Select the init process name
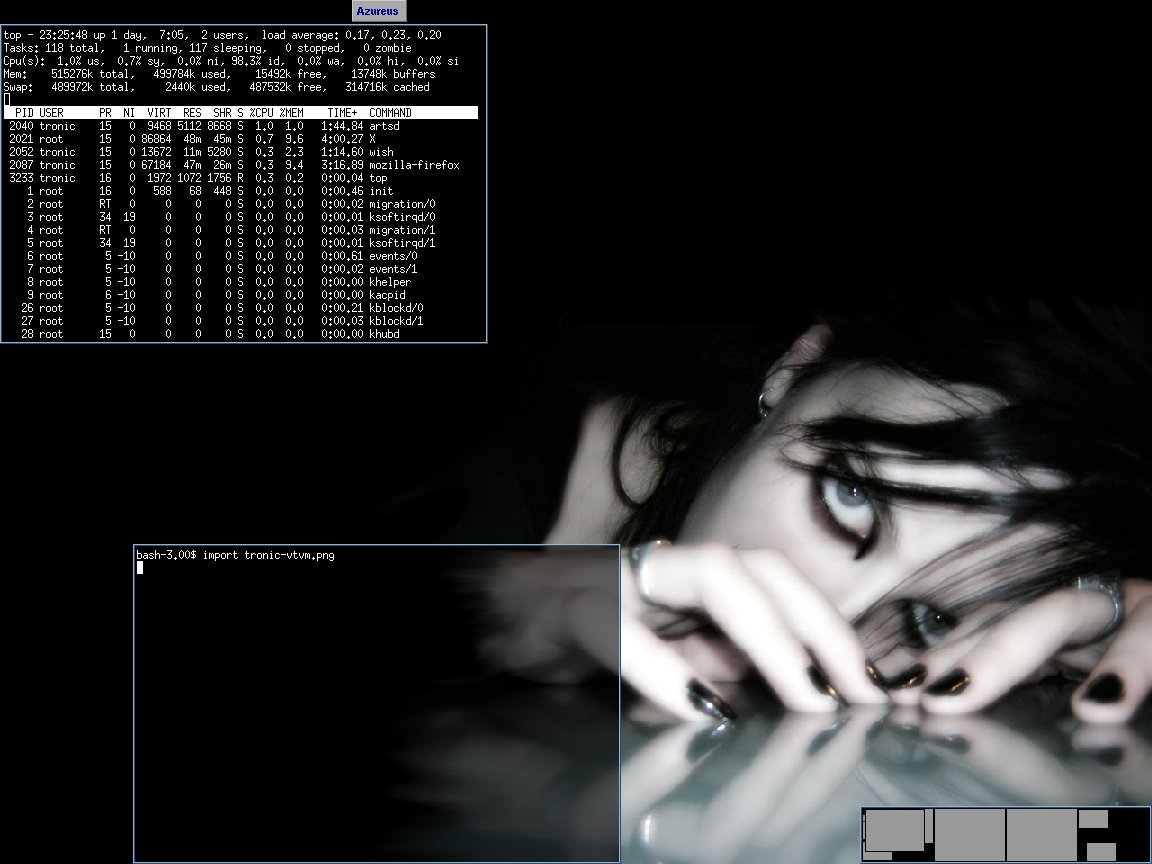Viewport: 1152px width, 864px height. (x=381, y=191)
